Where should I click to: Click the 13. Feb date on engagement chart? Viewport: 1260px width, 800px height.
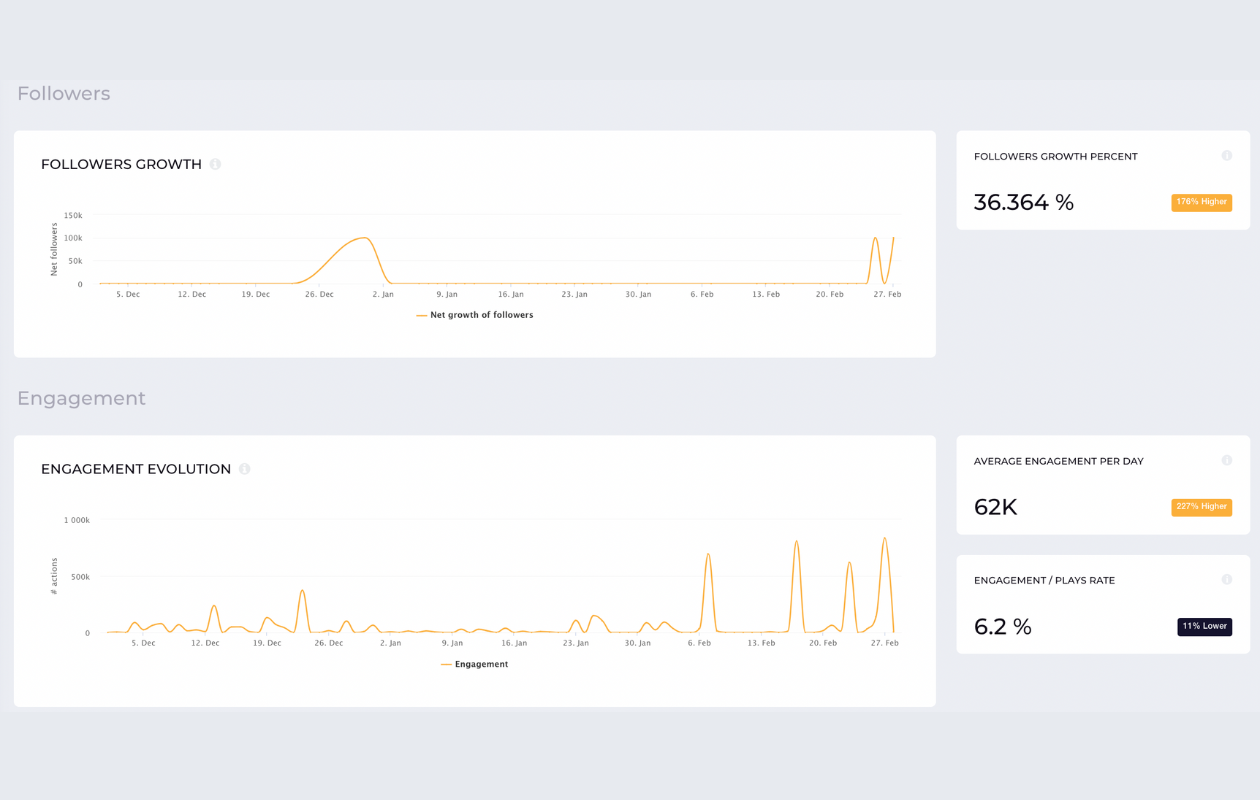(x=761, y=644)
